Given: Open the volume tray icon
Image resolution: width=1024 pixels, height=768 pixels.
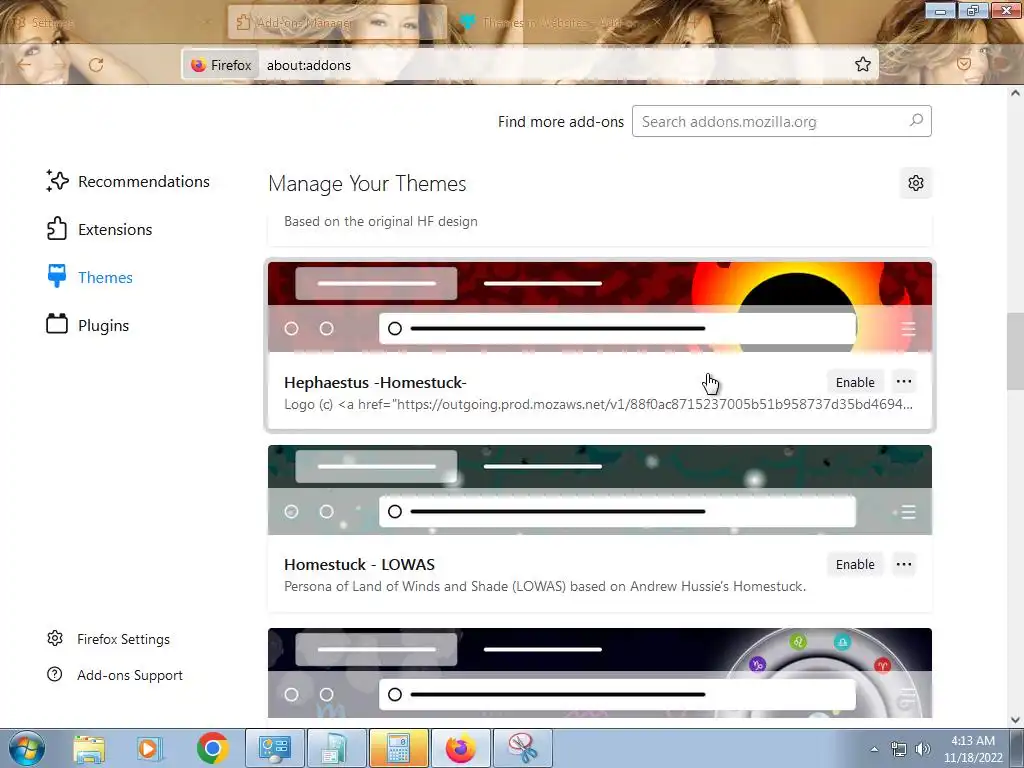Looking at the screenshot, I should click(x=922, y=749).
